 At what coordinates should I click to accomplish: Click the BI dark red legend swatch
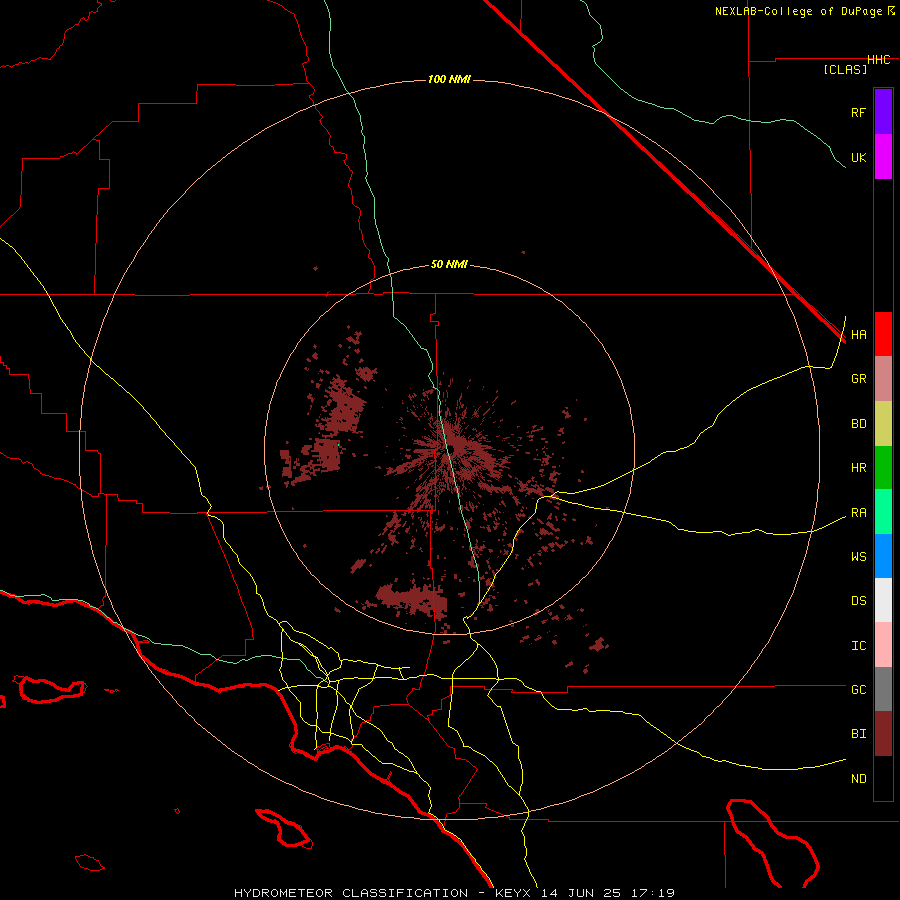[883, 734]
